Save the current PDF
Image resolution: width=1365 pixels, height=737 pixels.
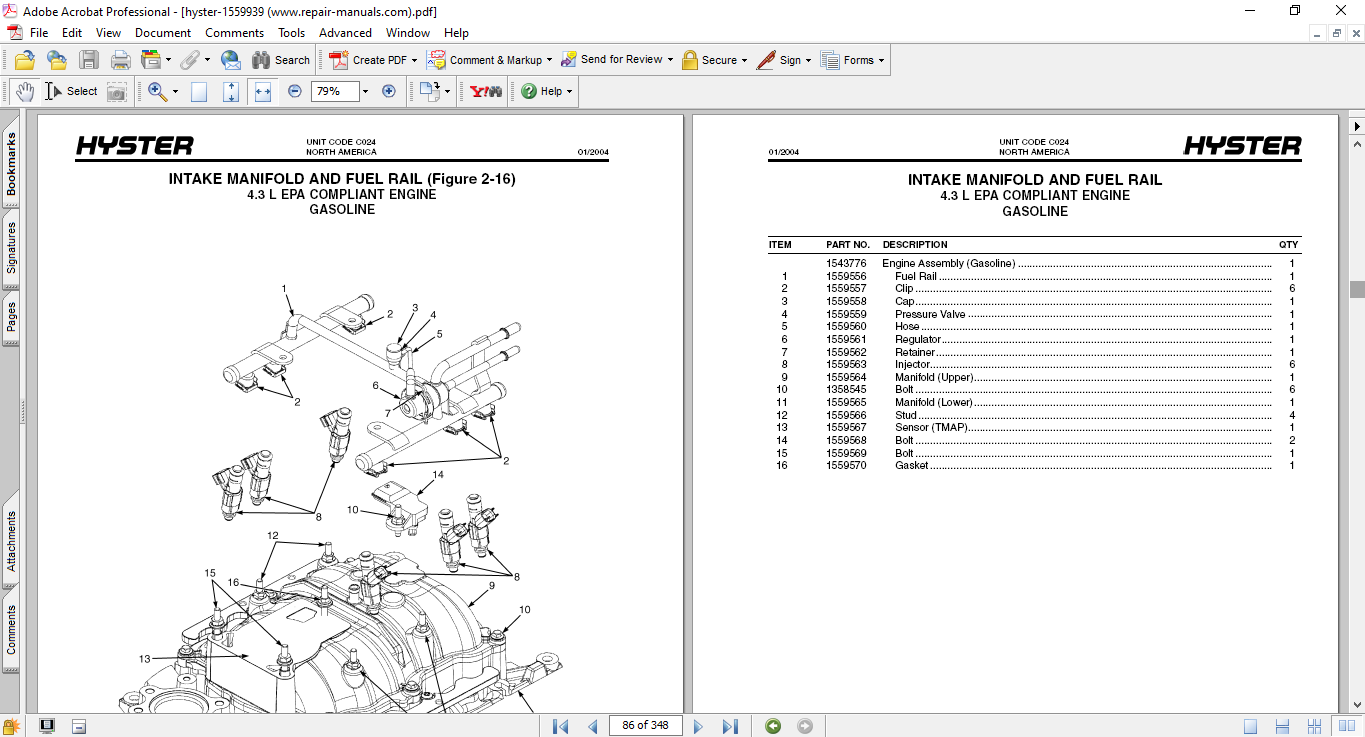point(89,59)
